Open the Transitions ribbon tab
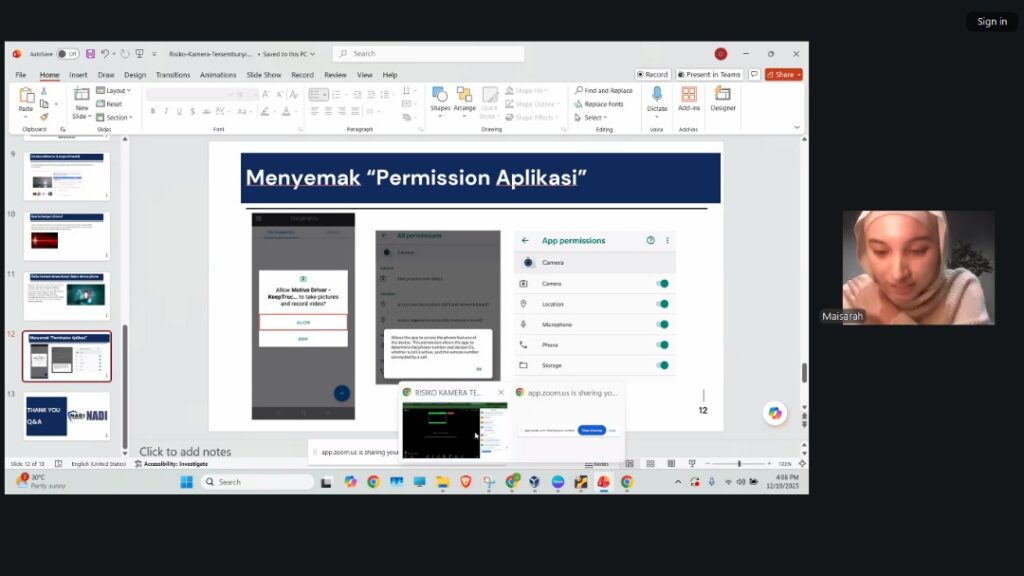Screen dimensions: 1024x576 [172, 75]
